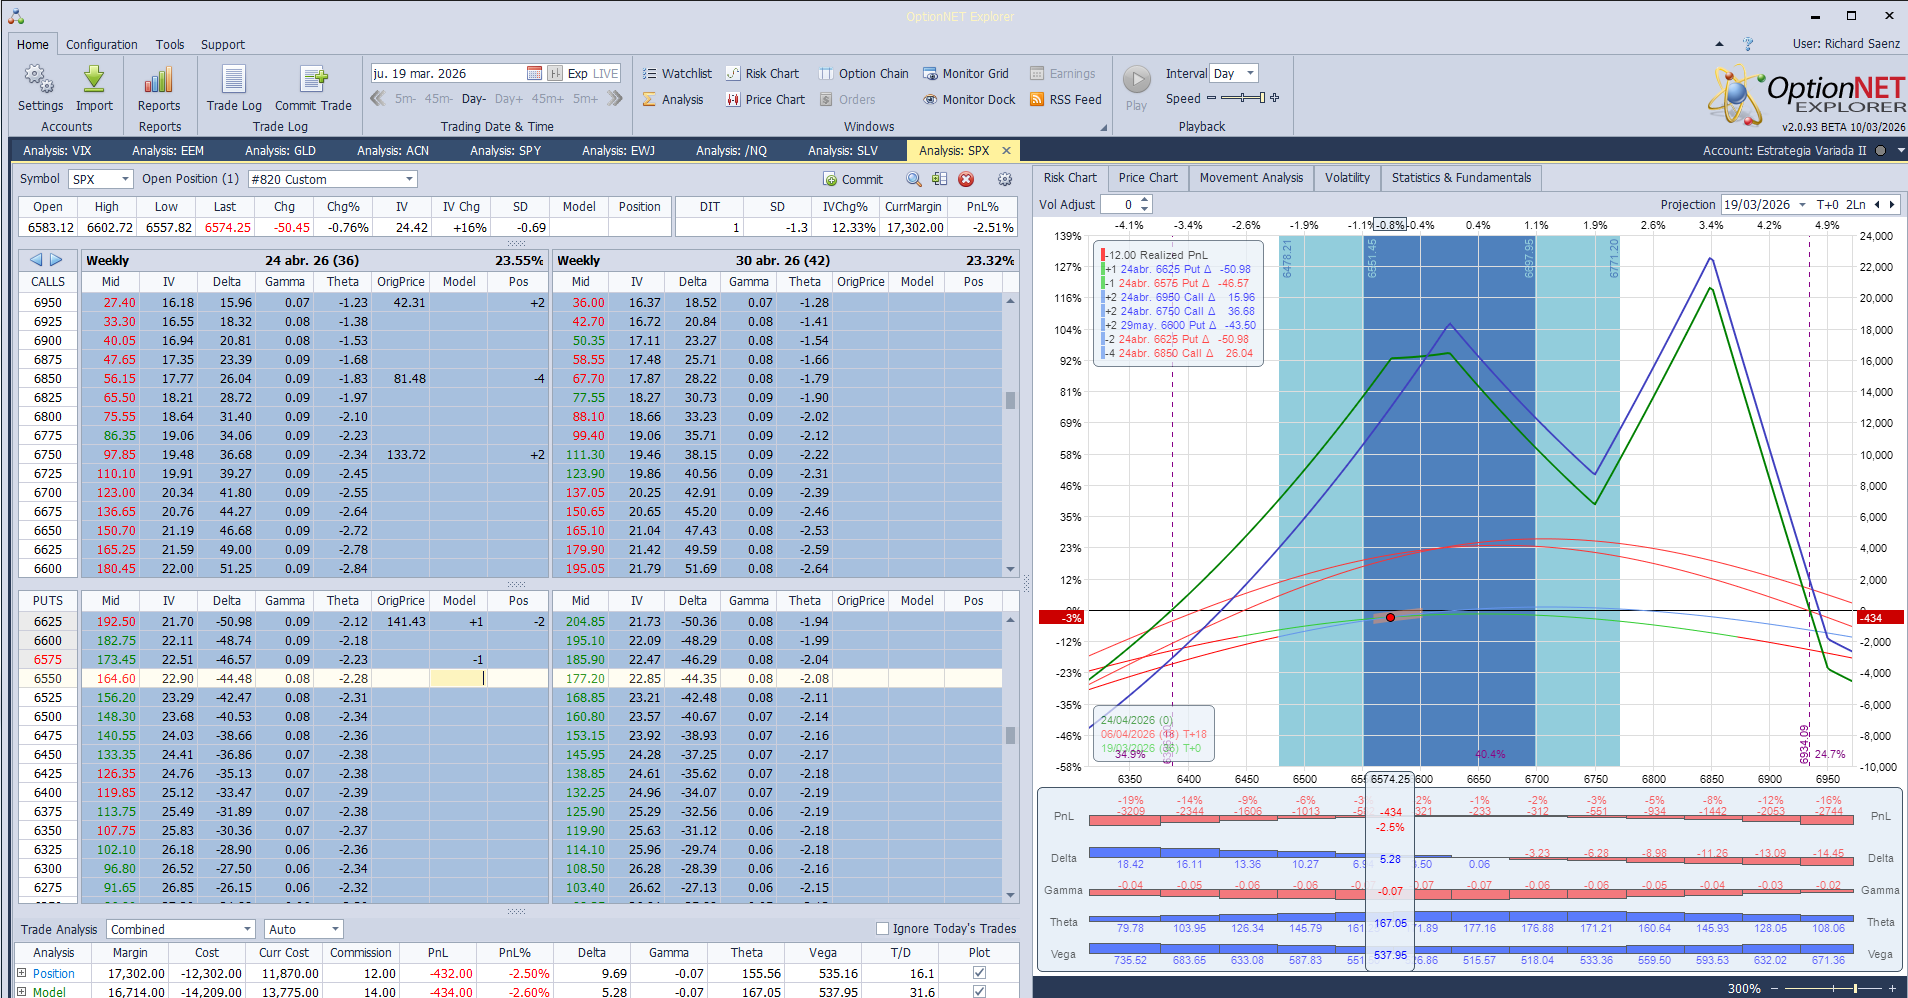Switch to the Volatility tab

click(x=1347, y=177)
